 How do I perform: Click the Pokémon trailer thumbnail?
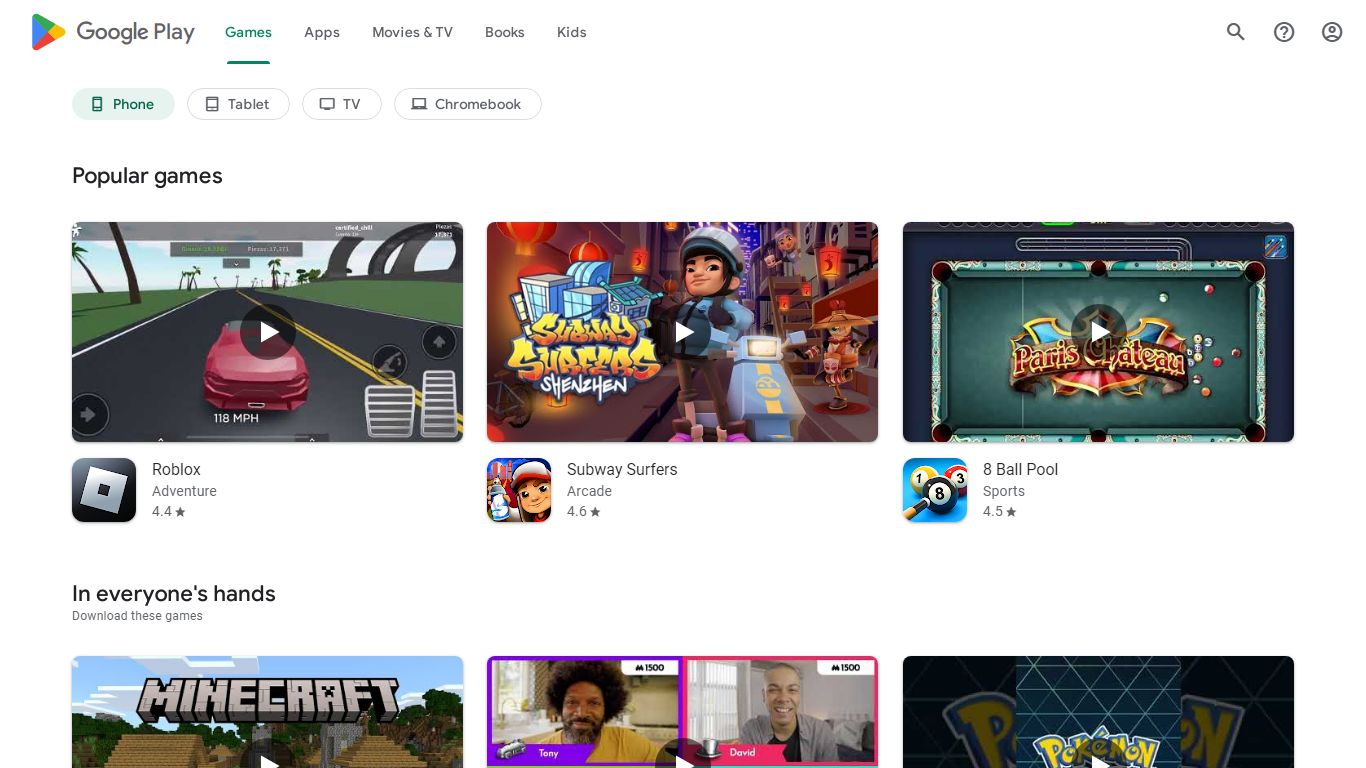coord(1098,712)
